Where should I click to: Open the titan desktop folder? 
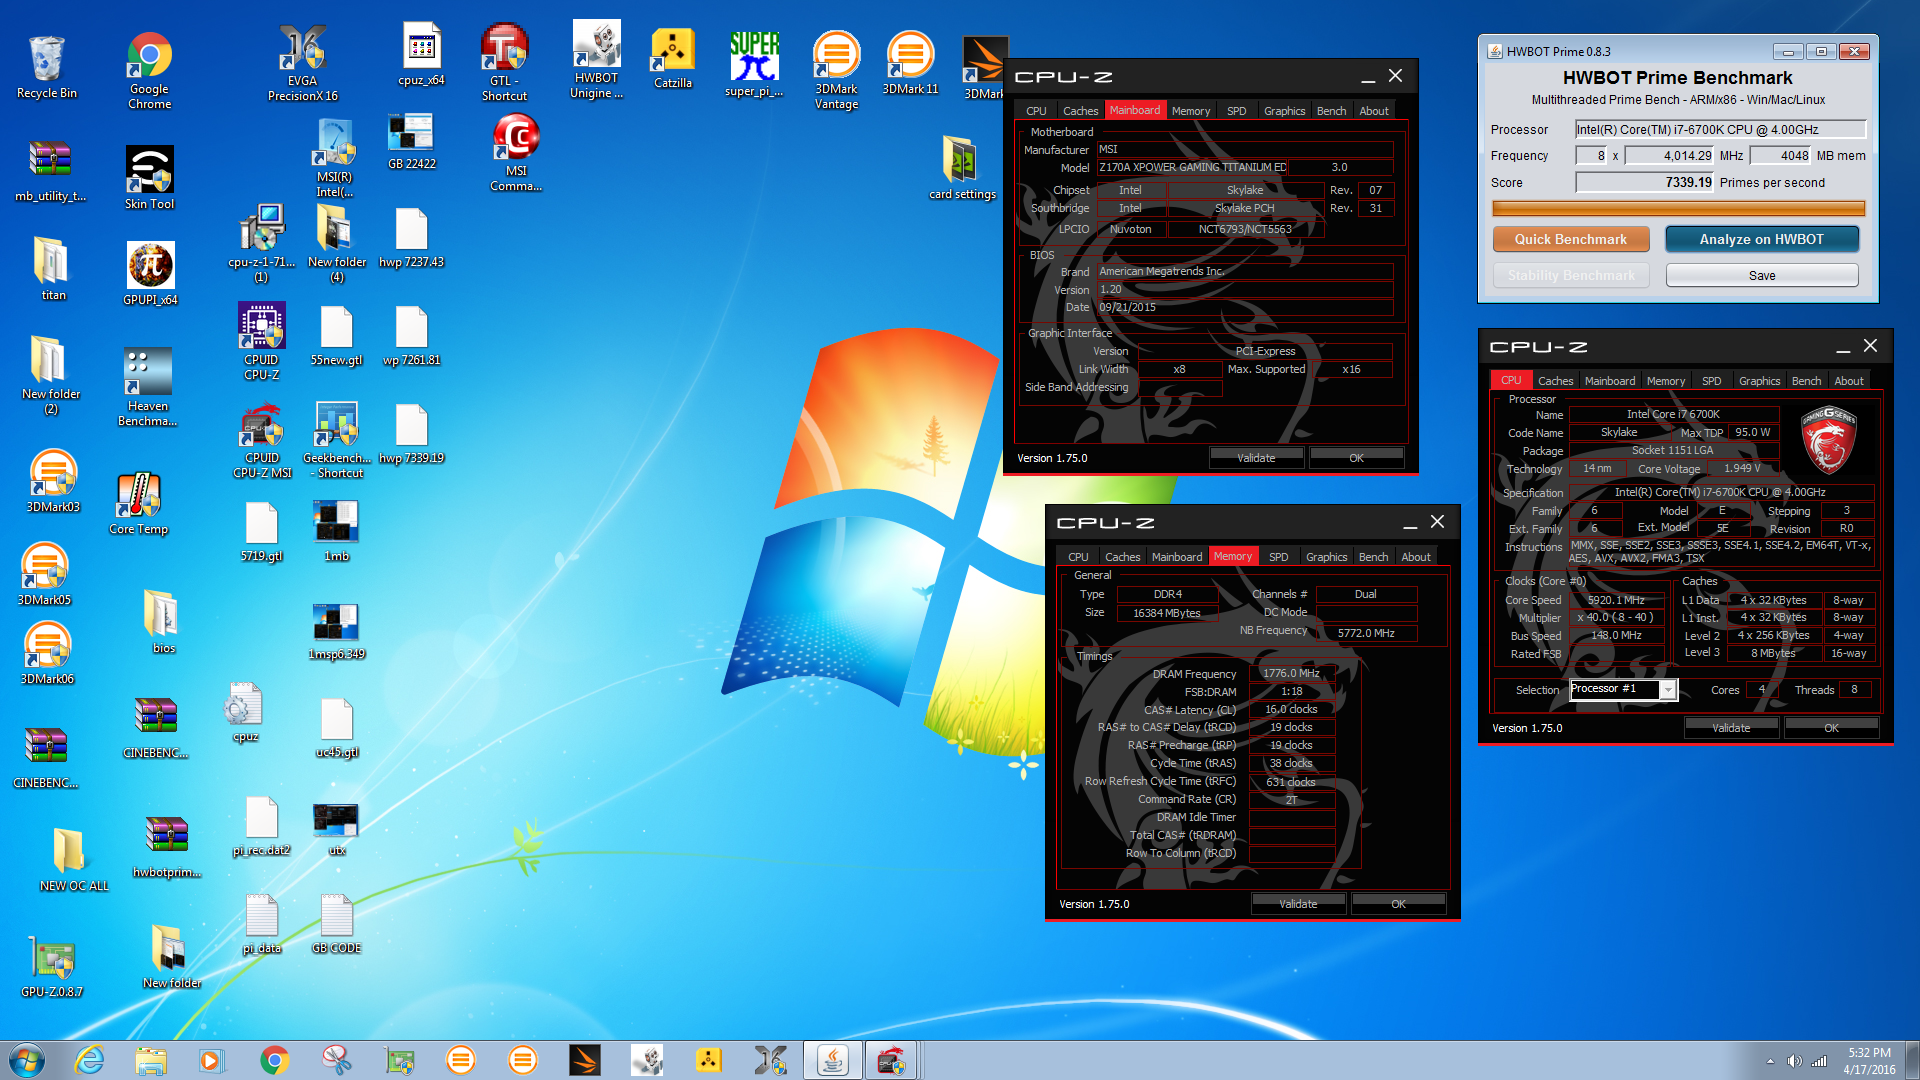[x=52, y=269]
